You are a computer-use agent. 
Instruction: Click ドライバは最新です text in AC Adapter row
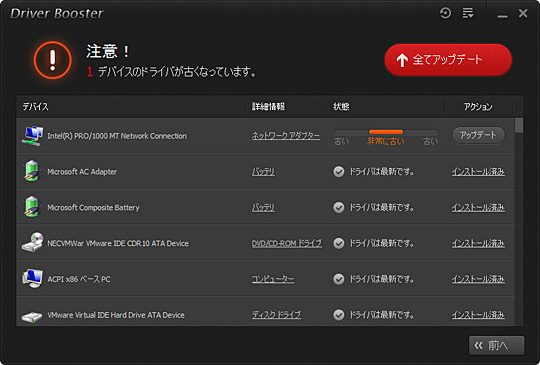(x=382, y=171)
